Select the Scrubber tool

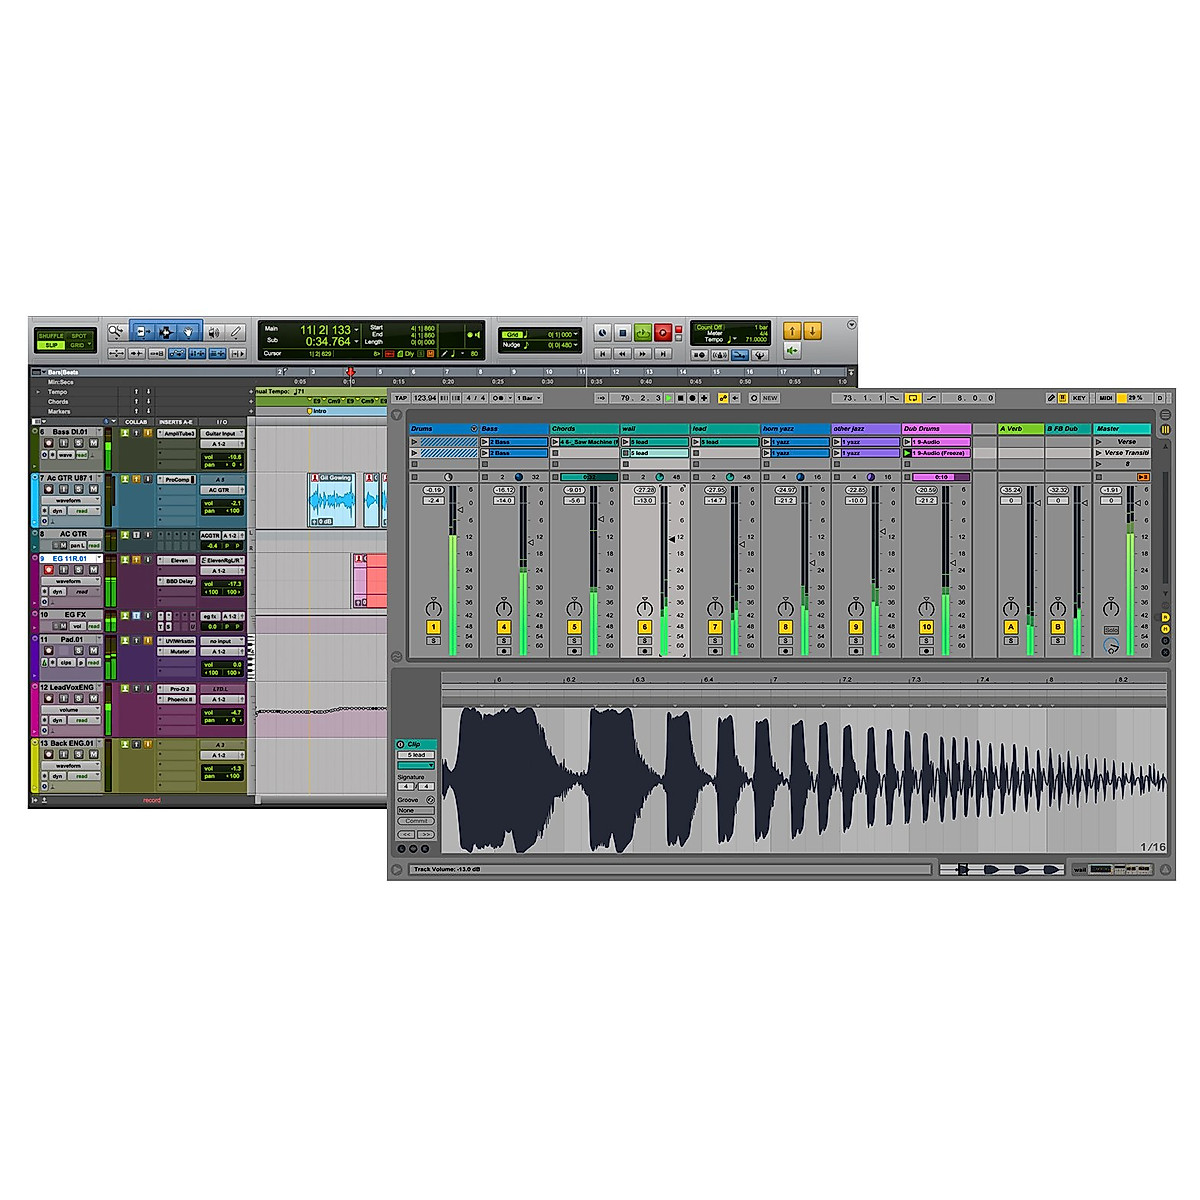[x=213, y=332]
